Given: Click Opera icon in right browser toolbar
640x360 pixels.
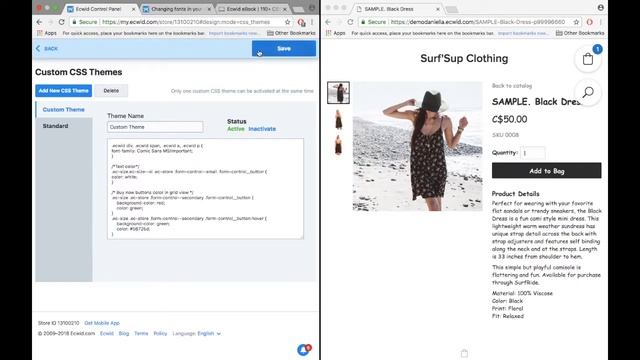Looking at the screenshot, I should pyautogui.click(x=589, y=22).
